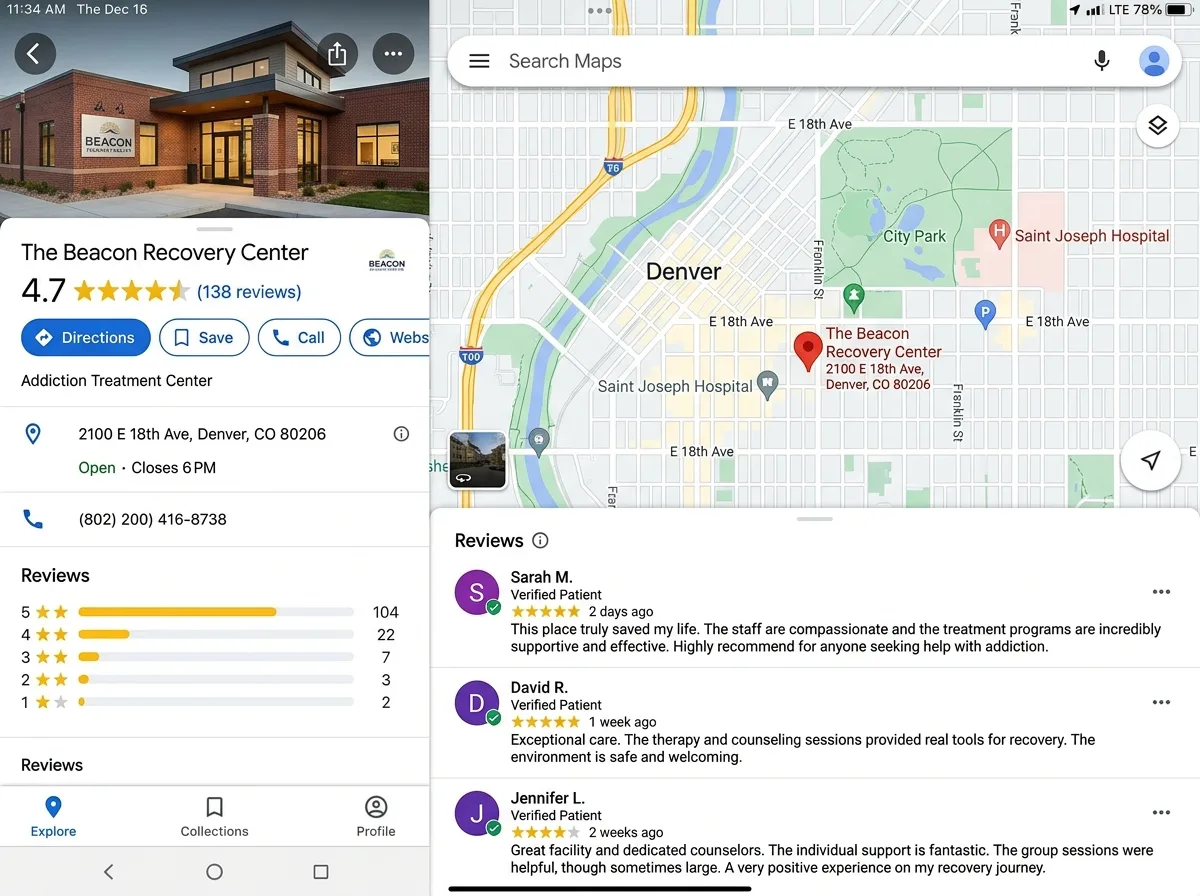Image resolution: width=1200 pixels, height=896 pixels.
Task: Tap Jennifer L.'s profile avatar
Action: click(477, 813)
